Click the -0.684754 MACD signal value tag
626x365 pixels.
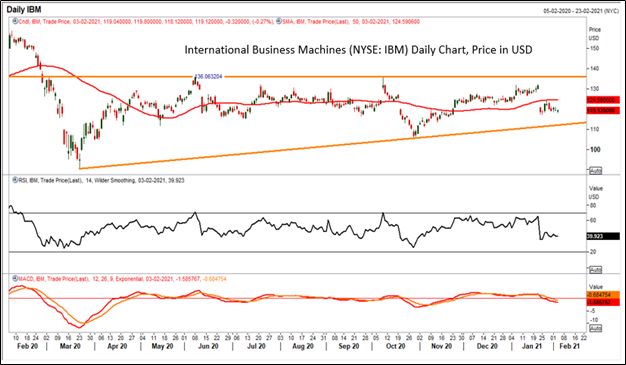[603, 295]
